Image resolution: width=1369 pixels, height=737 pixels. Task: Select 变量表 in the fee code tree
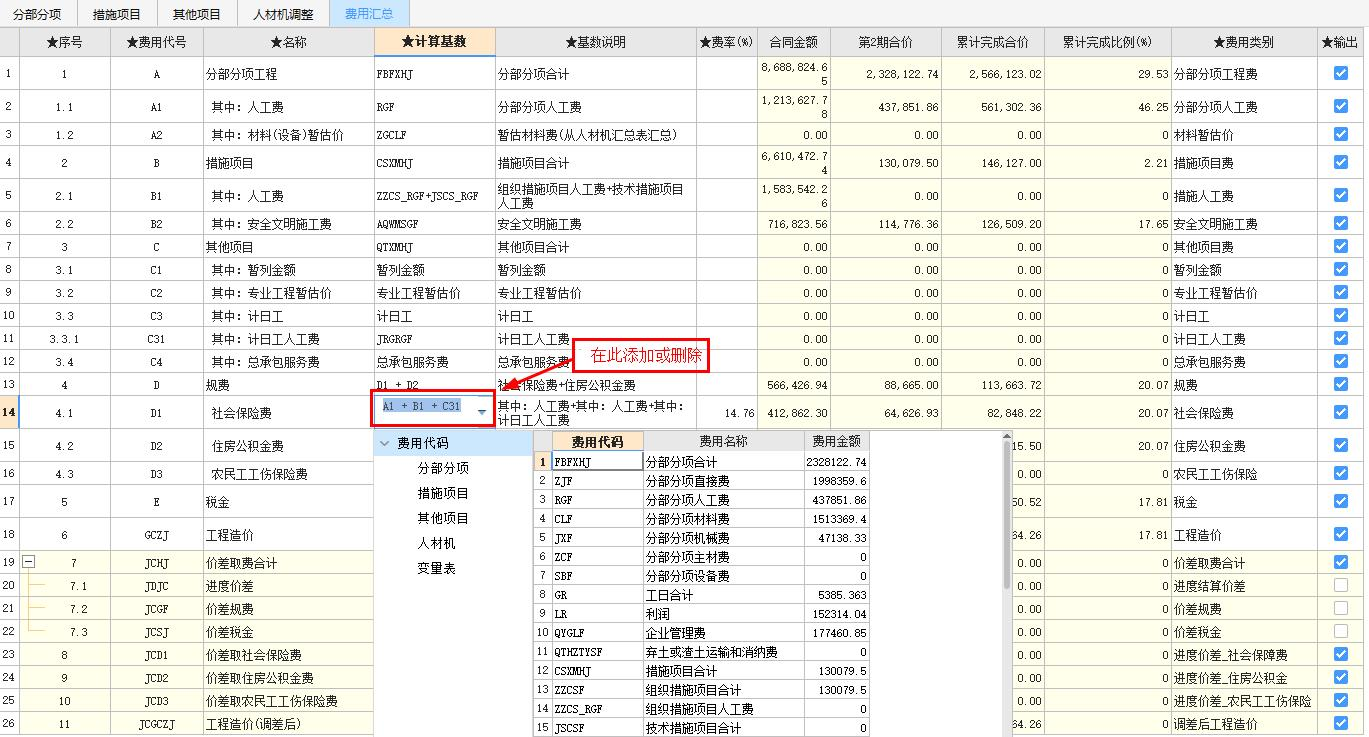[436, 568]
